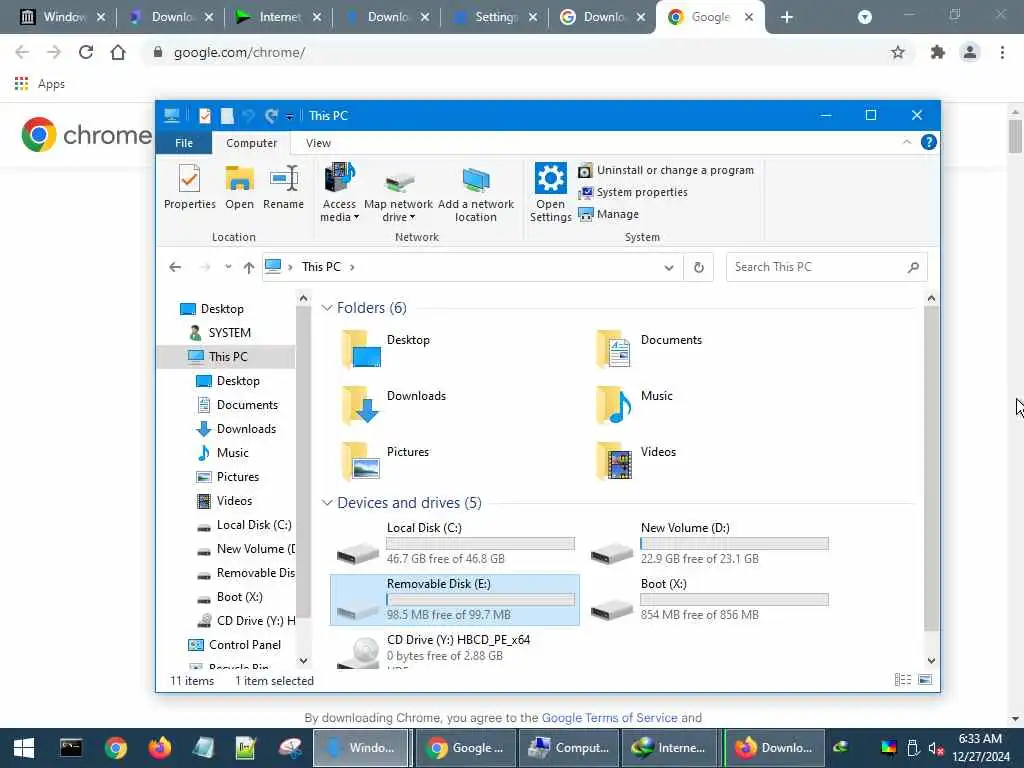Open Chrome extensions puzzle icon
The width and height of the screenshot is (1024, 768).
point(938,52)
